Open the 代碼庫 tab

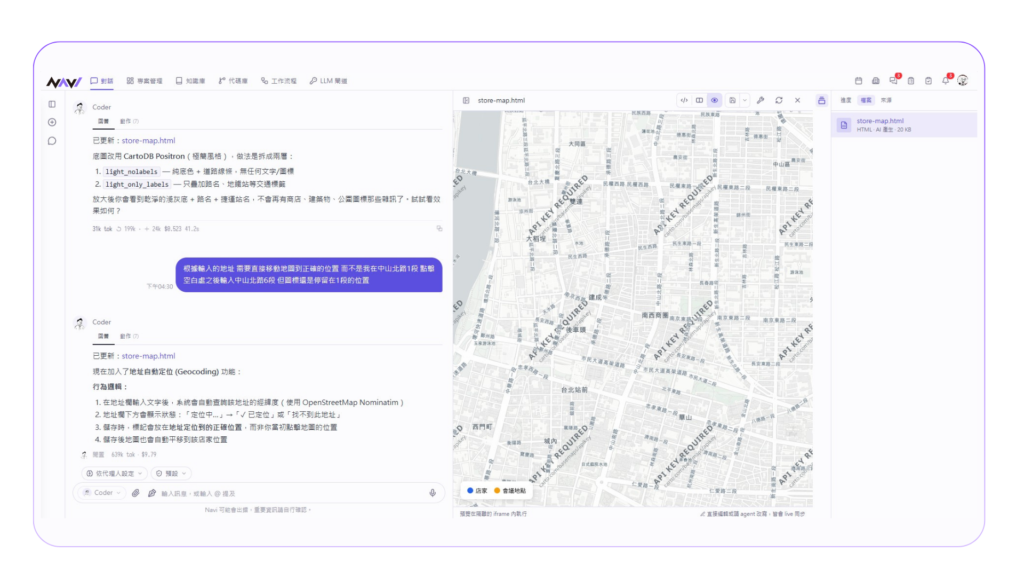pos(233,81)
